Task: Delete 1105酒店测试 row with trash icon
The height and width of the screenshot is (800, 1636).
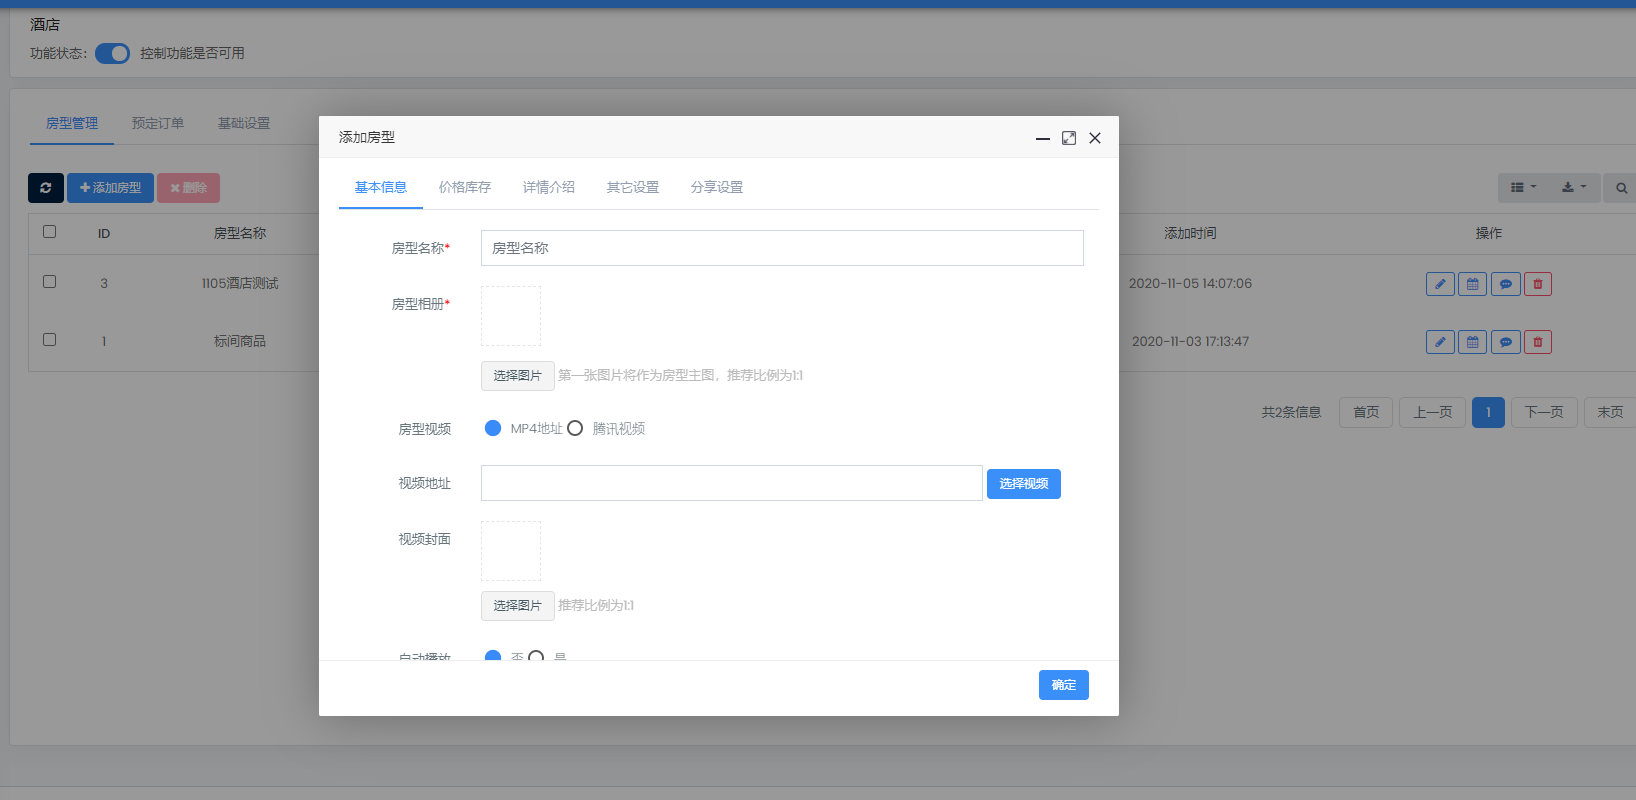Action: coord(1538,284)
